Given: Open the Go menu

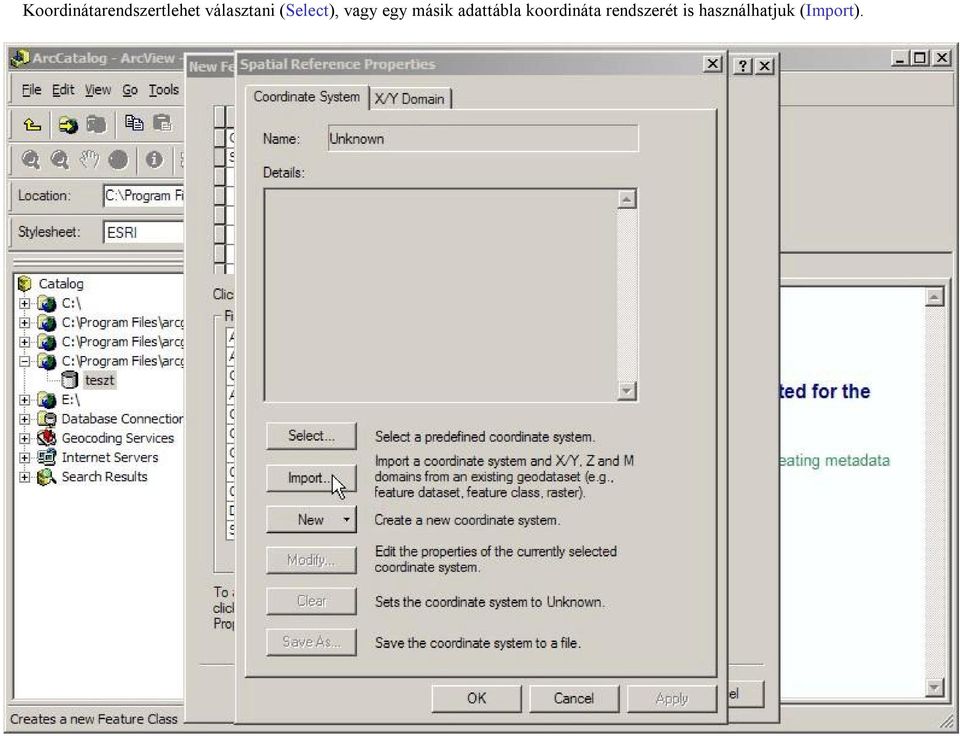Looking at the screenshot, I should click(x=130, y=90).
